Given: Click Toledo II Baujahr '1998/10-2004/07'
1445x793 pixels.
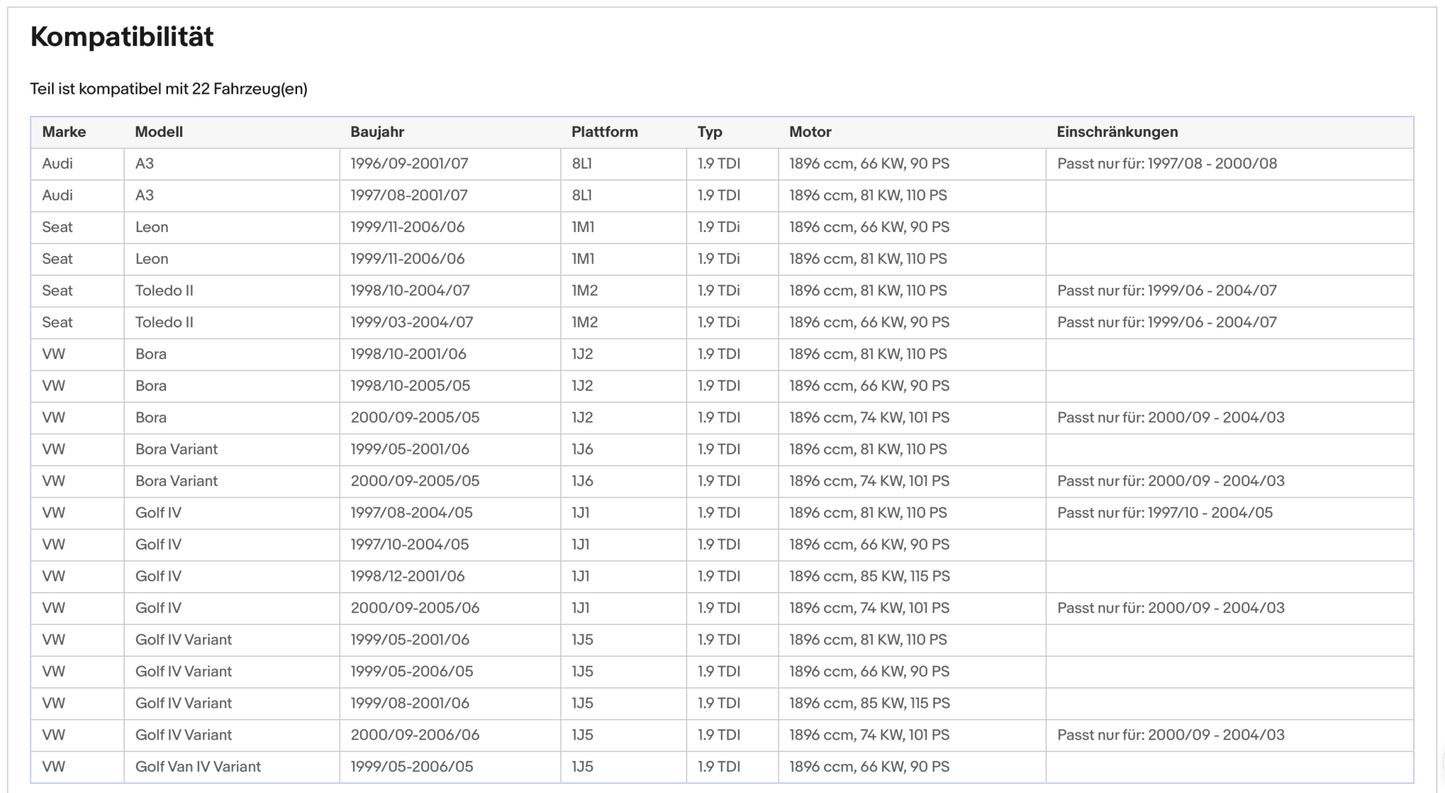Looking at the screenshot, I should 410,291.
